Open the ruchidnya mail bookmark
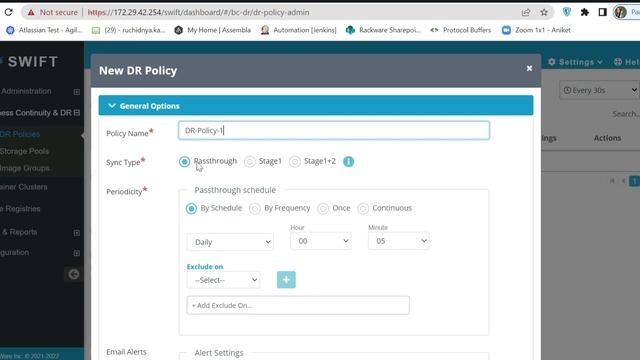The height and width of the screenshot is (360, 640). pos(129,30)
